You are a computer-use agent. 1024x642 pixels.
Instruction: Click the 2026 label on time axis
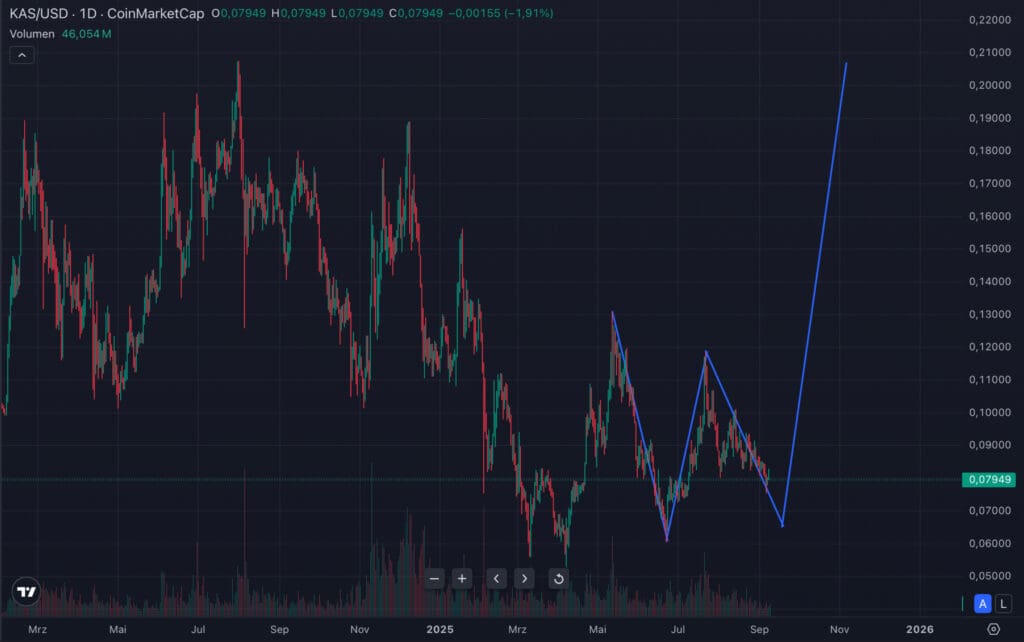coord(919,629)
